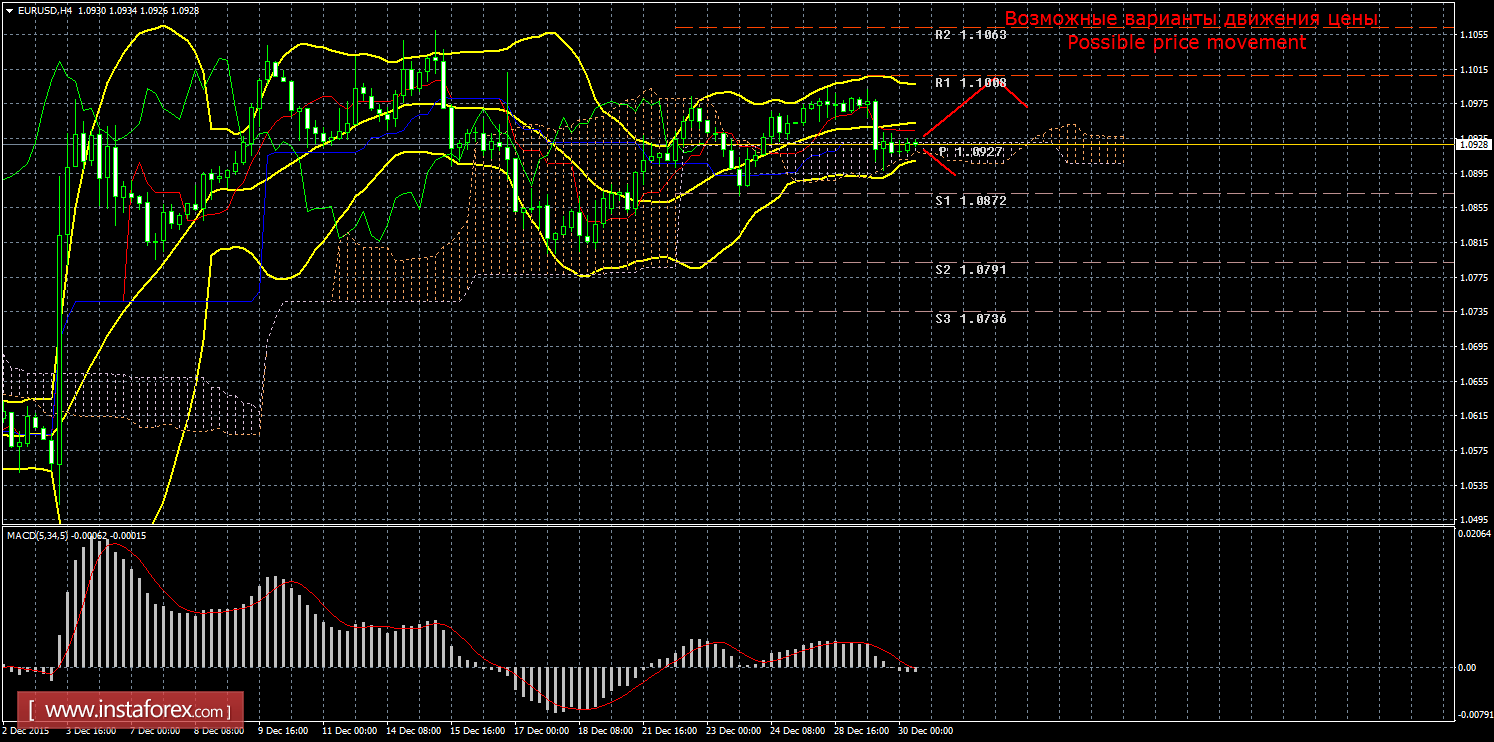
Task: Open the EURUSD,H4 chart dropdown triangle
Action: point(9,9)
